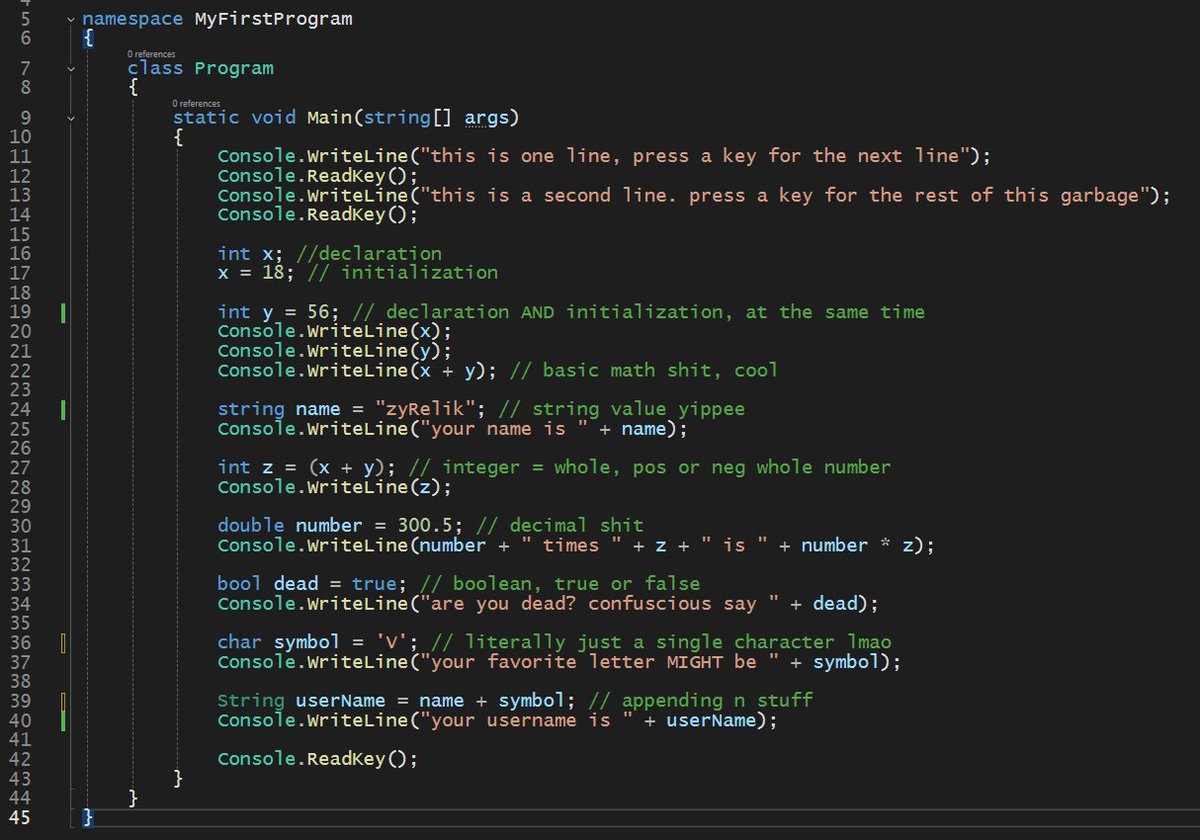Click the value '18' on line 17
The image size is (1200, 840).
[x=273, y=273]
